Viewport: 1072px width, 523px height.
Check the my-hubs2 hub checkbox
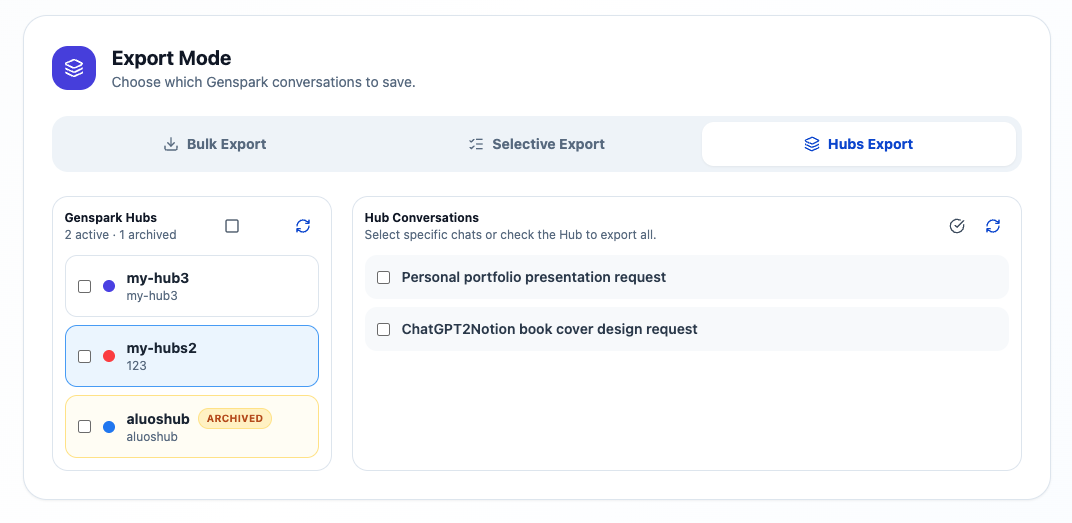pyautogui.click(x=84, y=356)
